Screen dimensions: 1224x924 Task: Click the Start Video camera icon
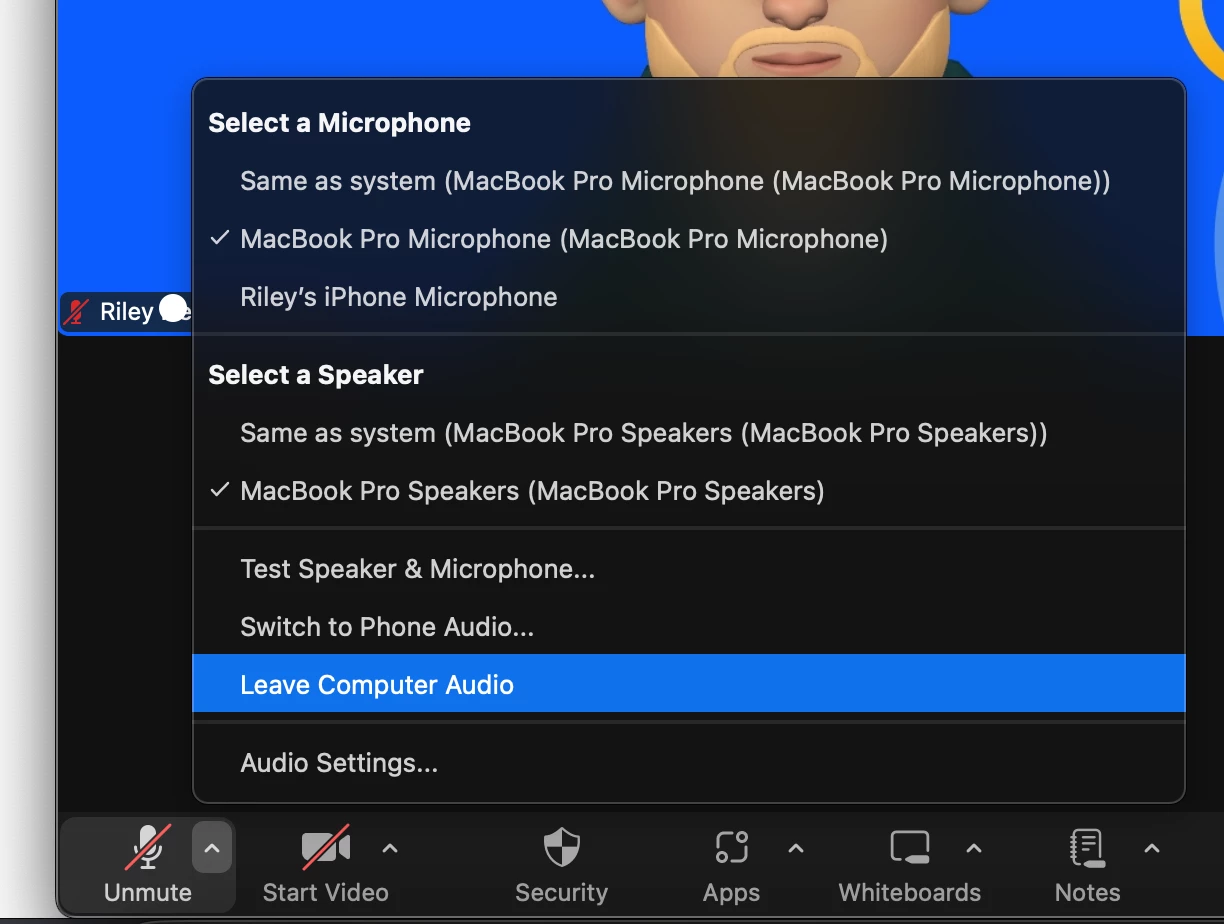coord(326,848)
